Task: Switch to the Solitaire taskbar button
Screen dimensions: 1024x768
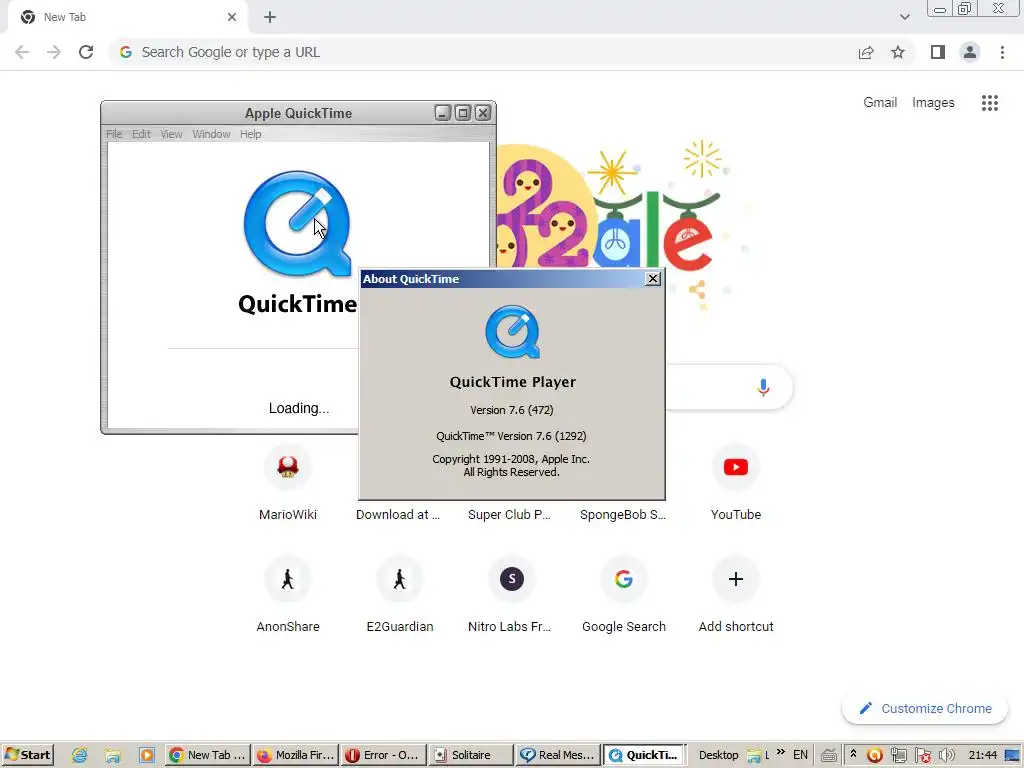Action: [x=470, y=755]
